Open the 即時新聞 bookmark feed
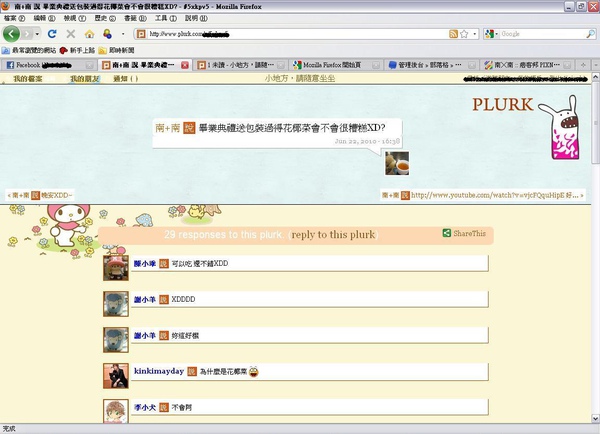Viewport: 600px width, 434px height. pos(117,50)
